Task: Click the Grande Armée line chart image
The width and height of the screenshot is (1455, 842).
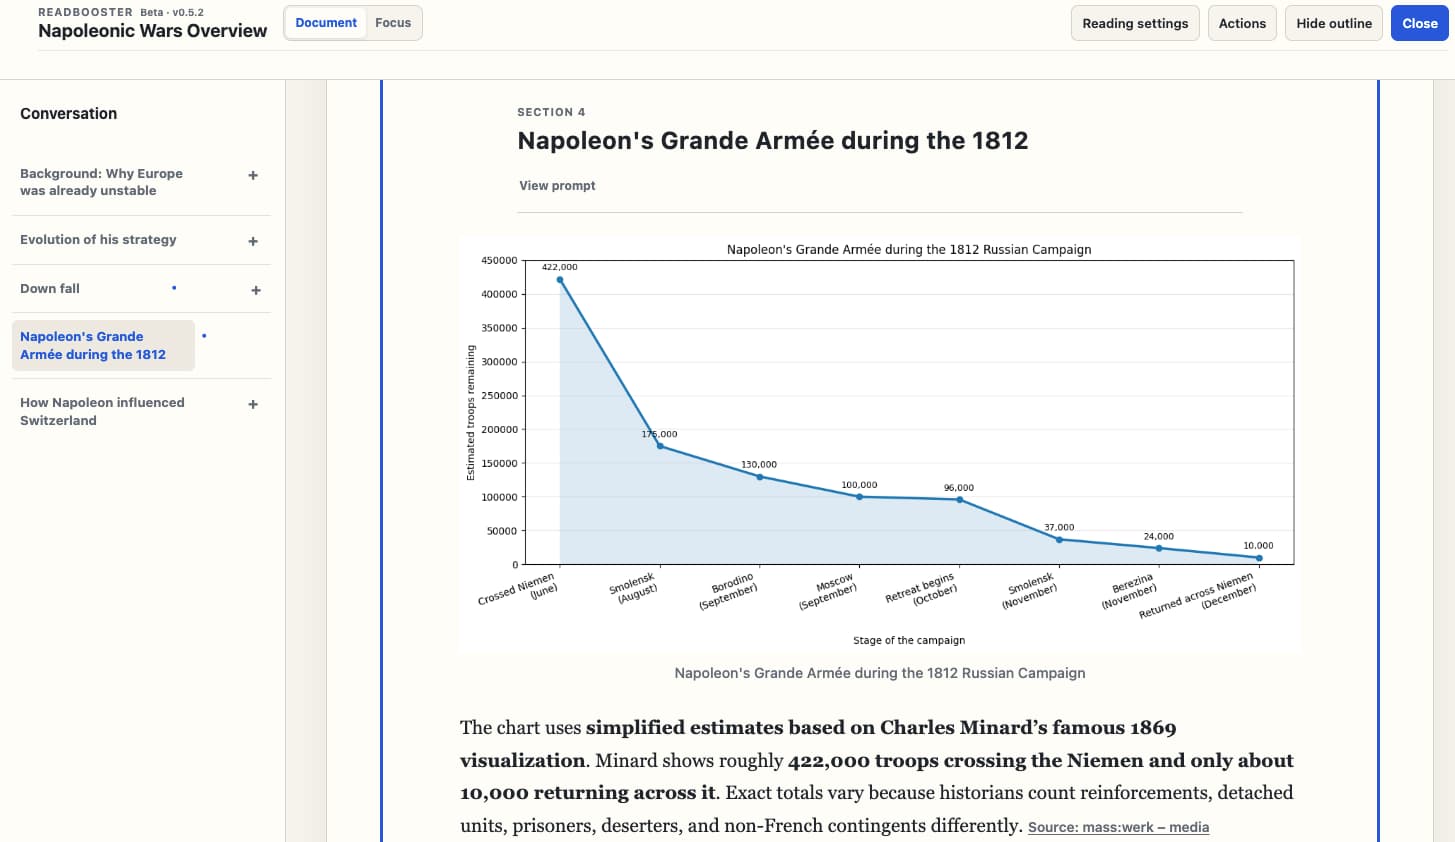Action: pos(879,445)
